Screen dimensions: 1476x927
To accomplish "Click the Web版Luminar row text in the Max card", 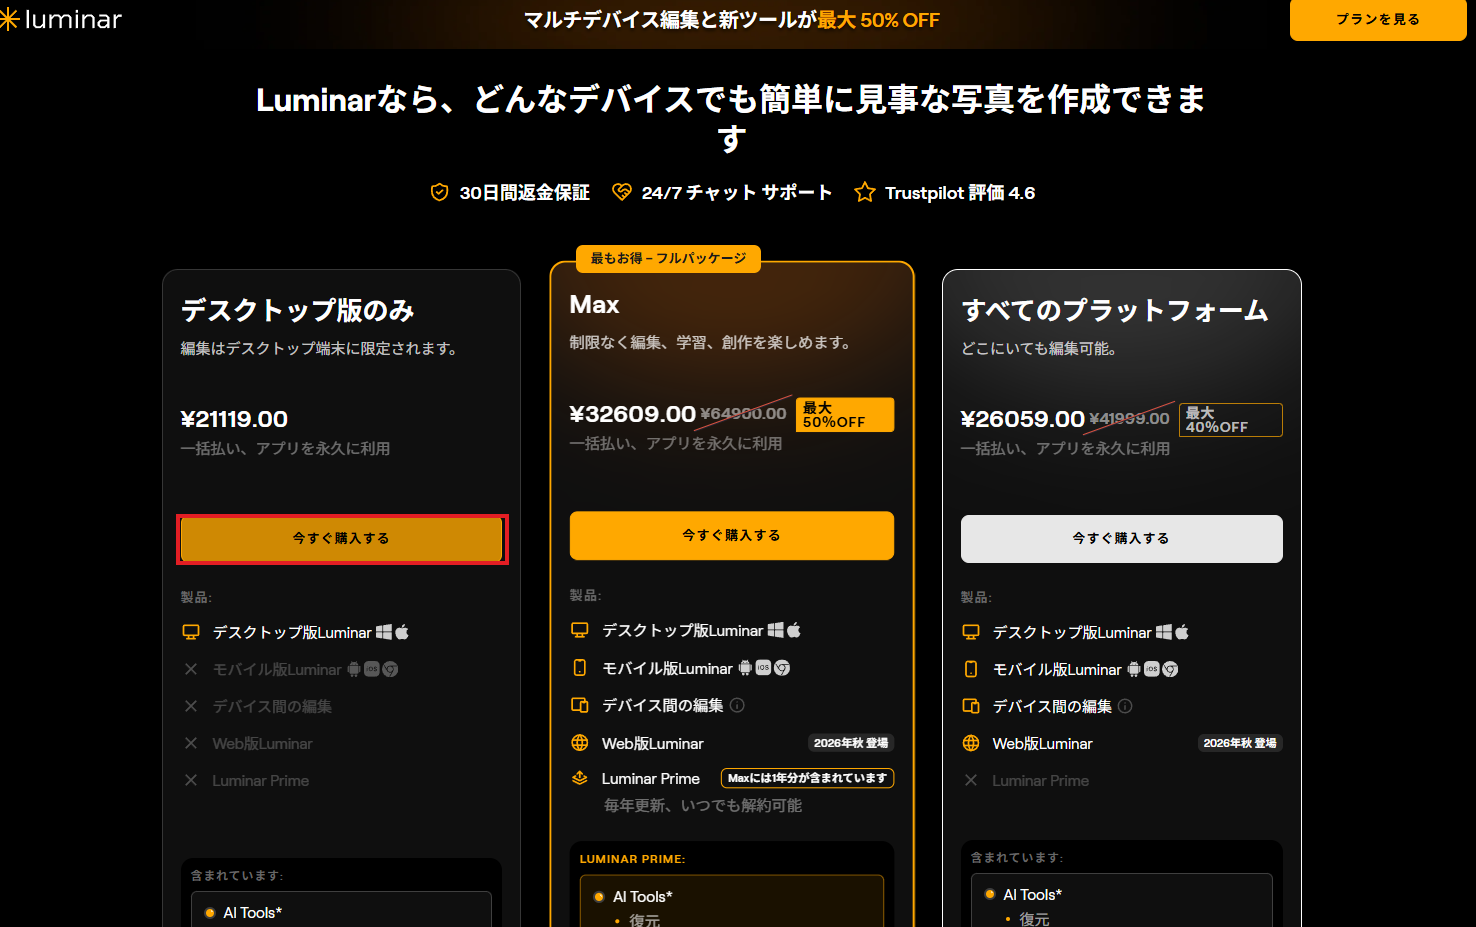I will point(653,743).
